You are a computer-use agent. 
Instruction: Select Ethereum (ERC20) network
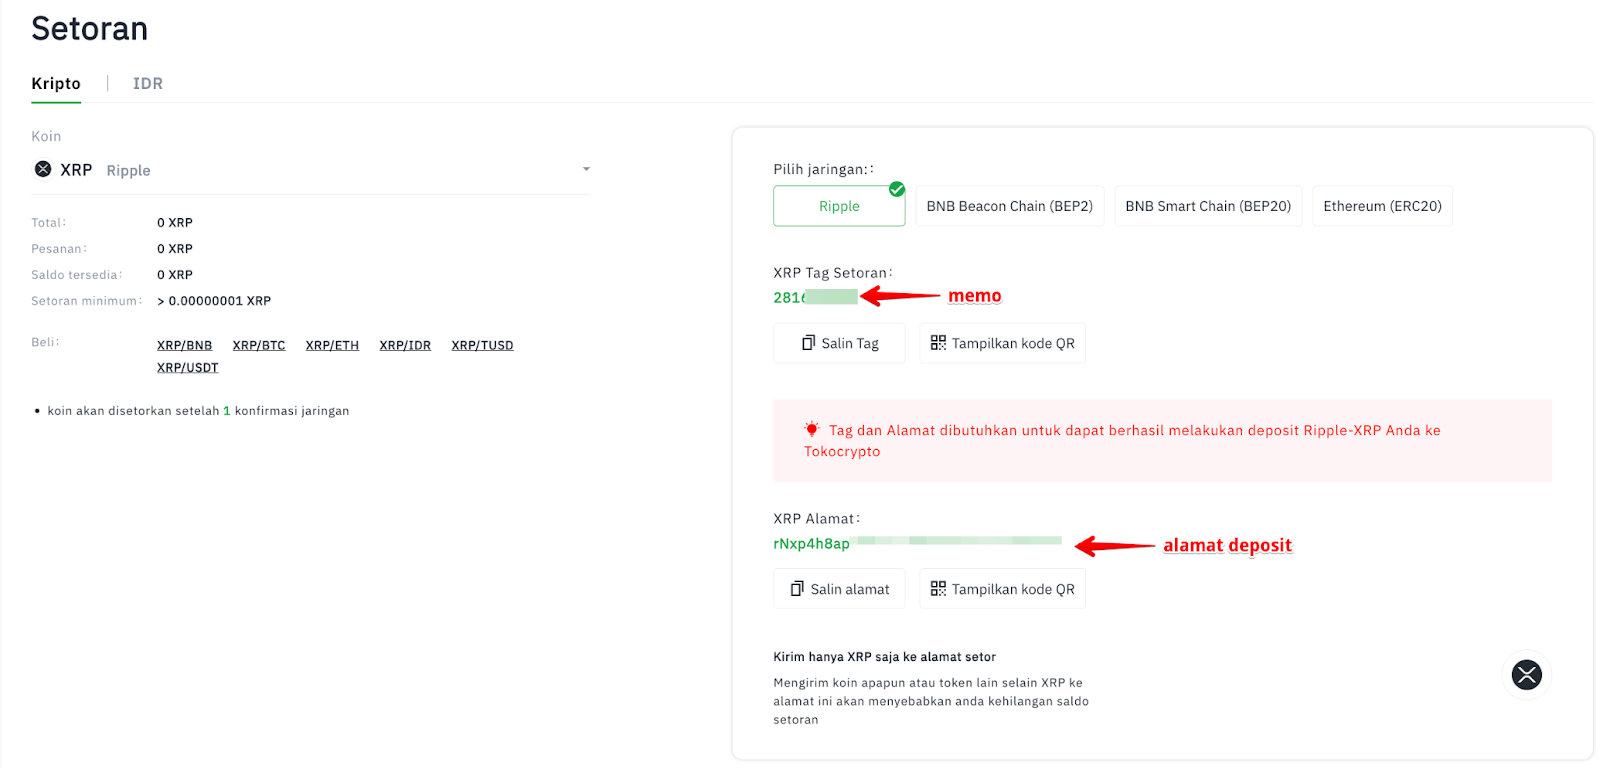pyautogui.click(x=1382, y=206)
